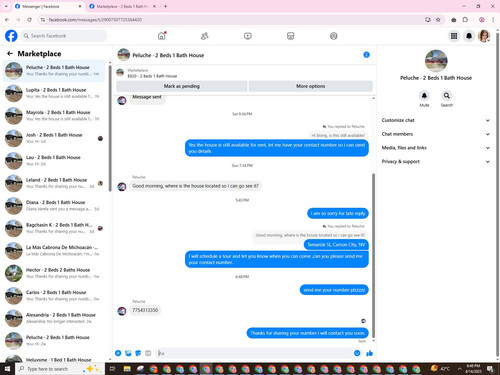Screen dimensions: 500x375
Task: Expand Chat members section
Action: (436, 134)
